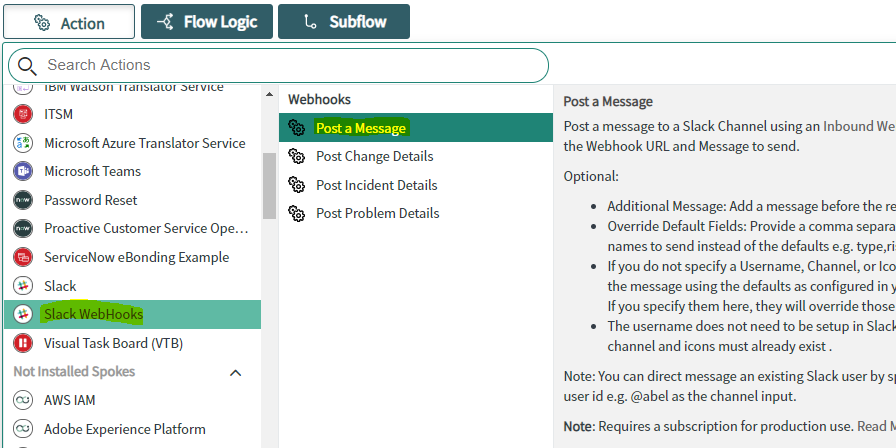This screenshot has height=448, width=896.
Task: Choose the Post a Message action
Action: 416,127
